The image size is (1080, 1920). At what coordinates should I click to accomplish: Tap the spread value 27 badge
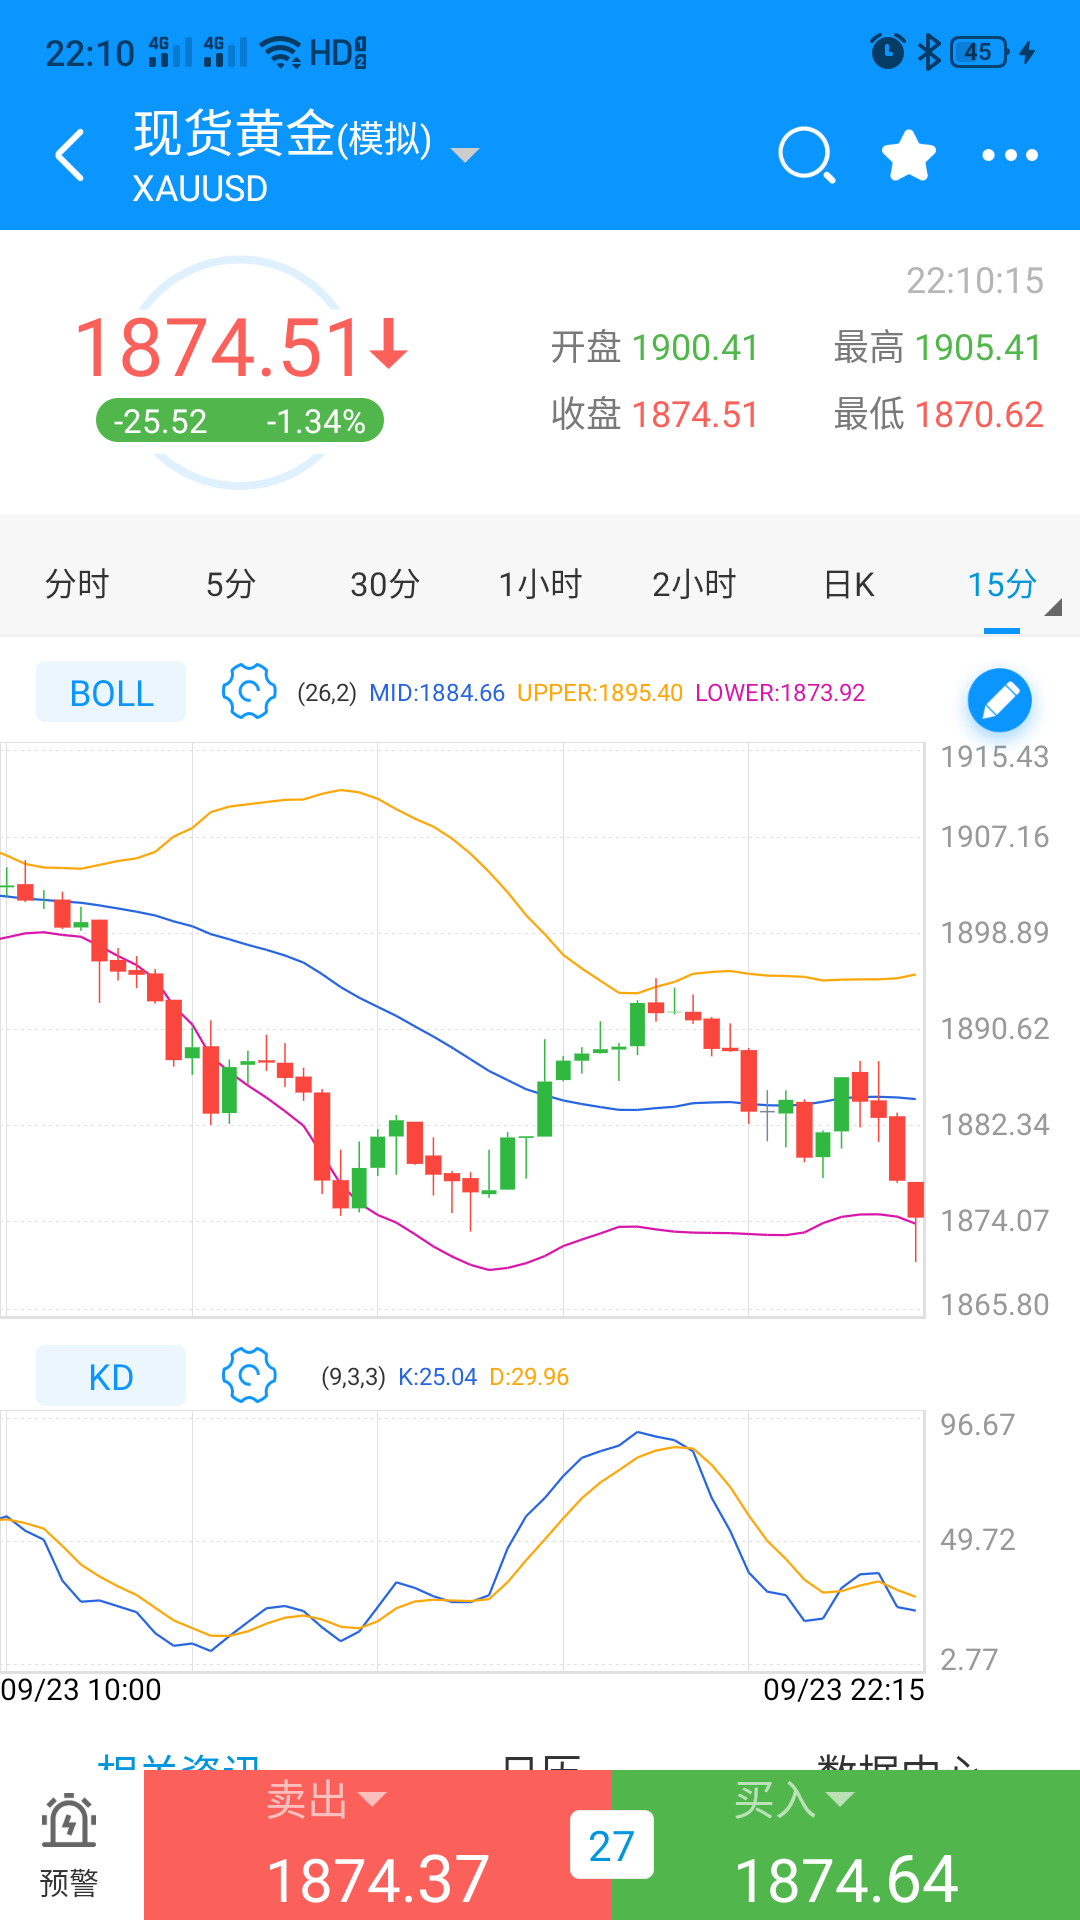(x=611, y=1845)
